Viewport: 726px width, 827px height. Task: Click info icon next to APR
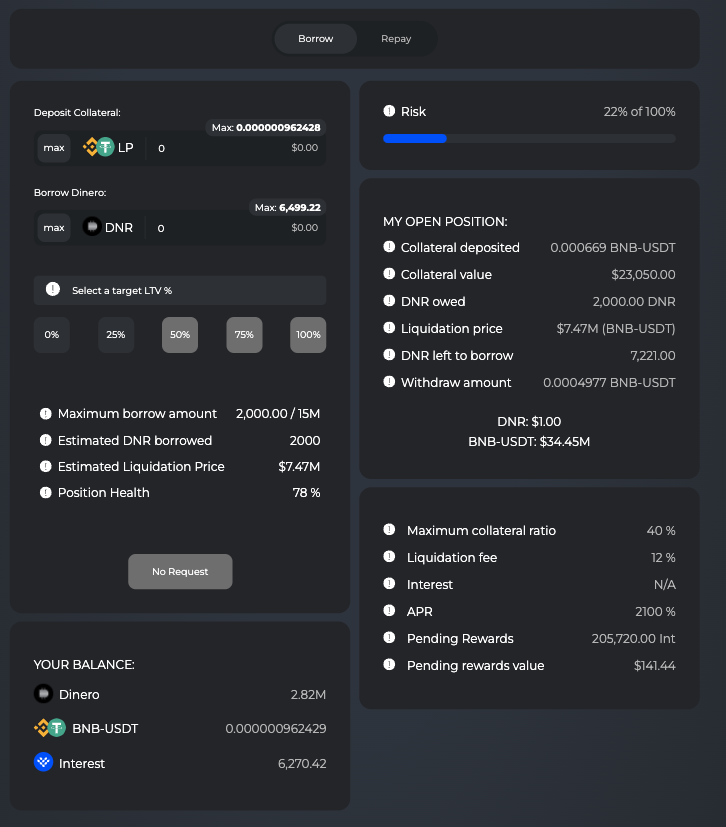(389, 611)
